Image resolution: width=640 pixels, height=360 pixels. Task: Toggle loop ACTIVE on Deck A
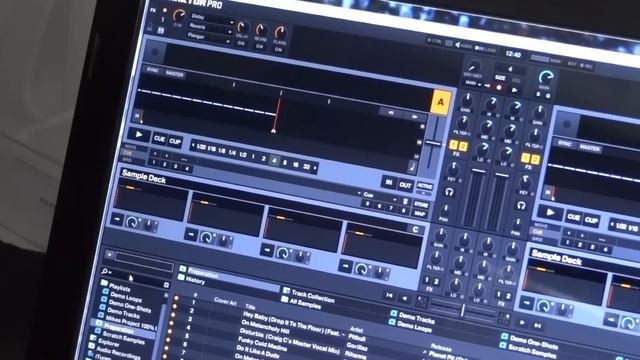[424, 187]
